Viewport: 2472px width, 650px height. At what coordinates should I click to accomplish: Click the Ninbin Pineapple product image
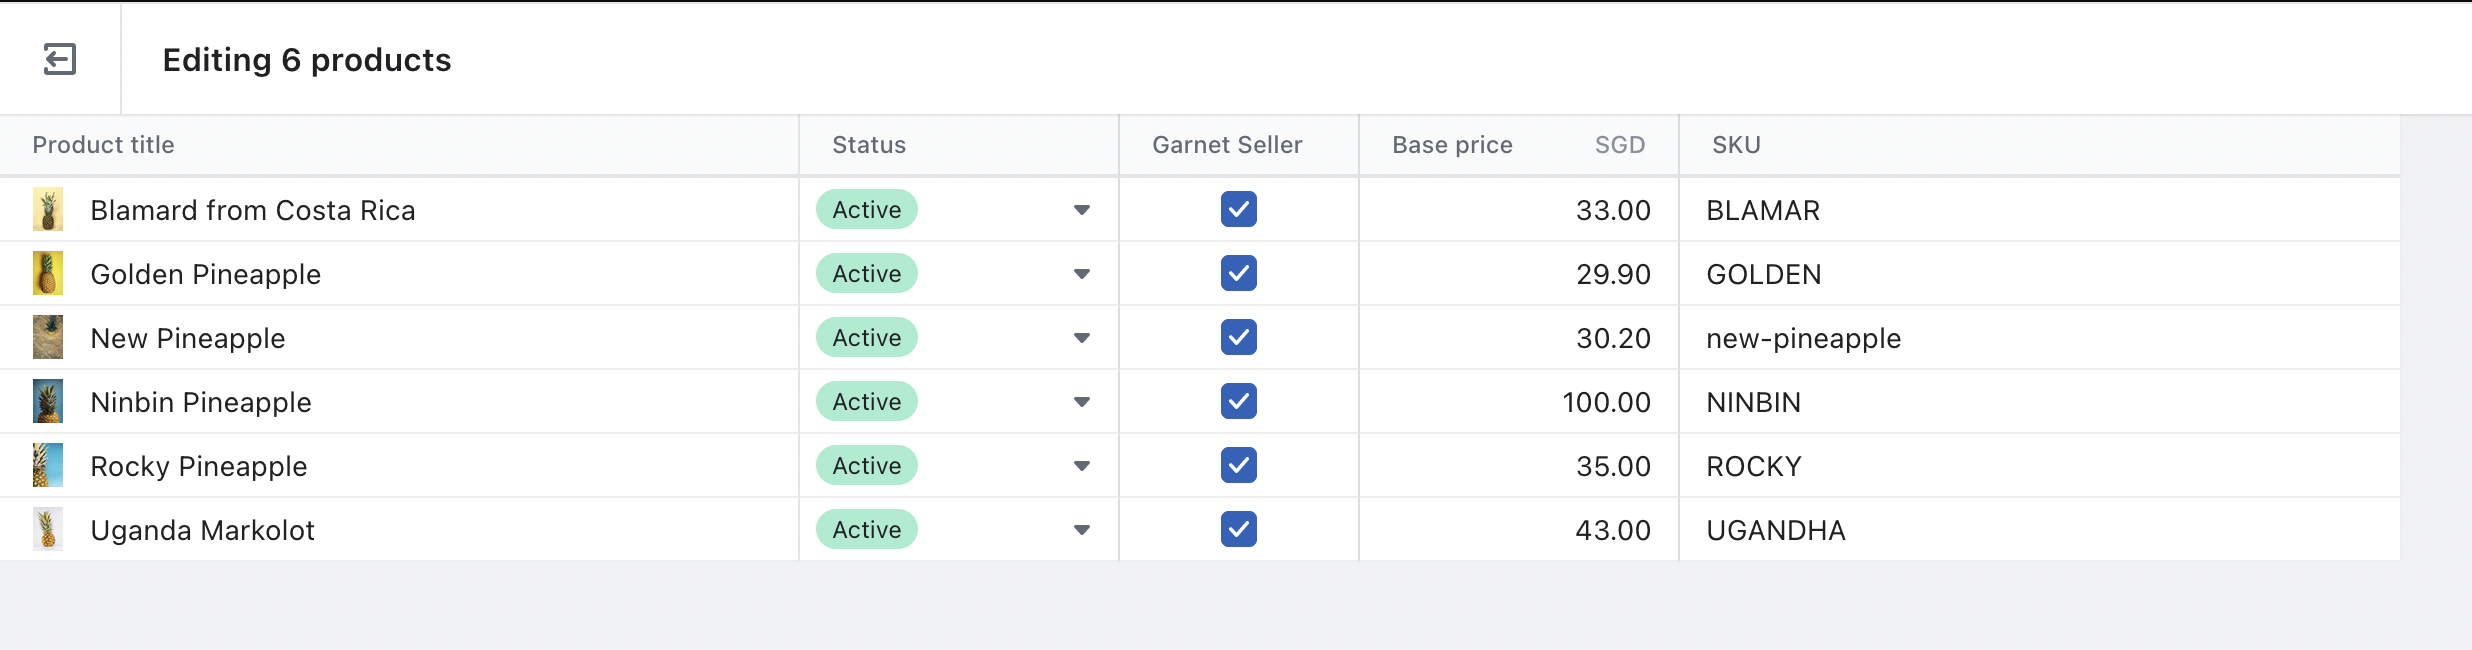click(47, 401)
